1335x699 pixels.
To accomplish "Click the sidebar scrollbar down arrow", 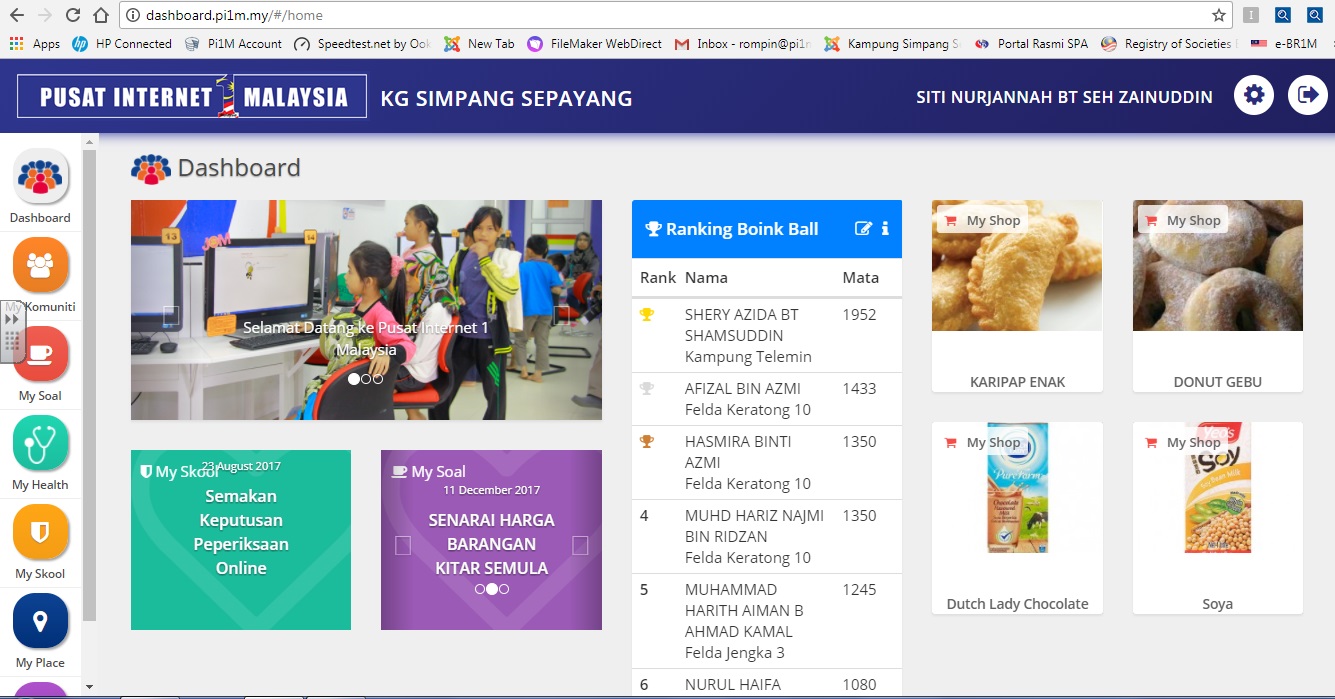I will (x=89, y=687).
